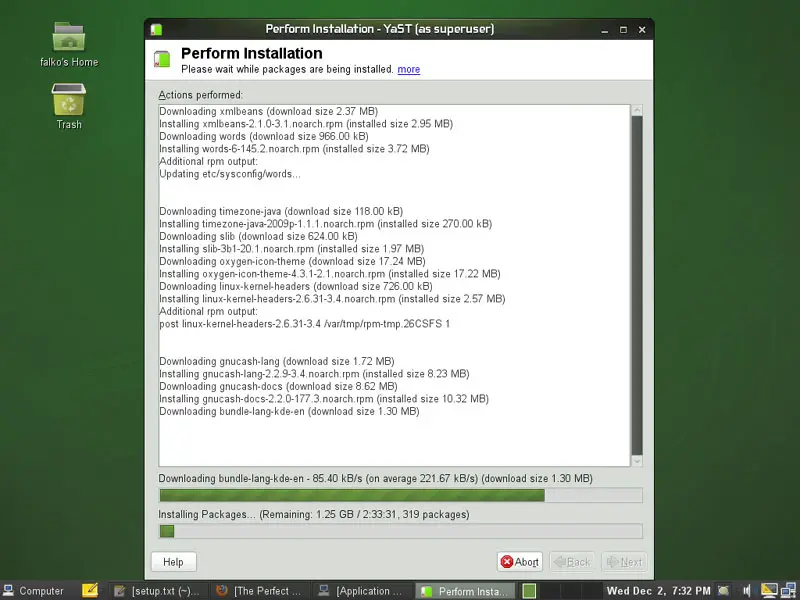
Task: Click the YaST icon in the title bar
Action: click(157, 30)
